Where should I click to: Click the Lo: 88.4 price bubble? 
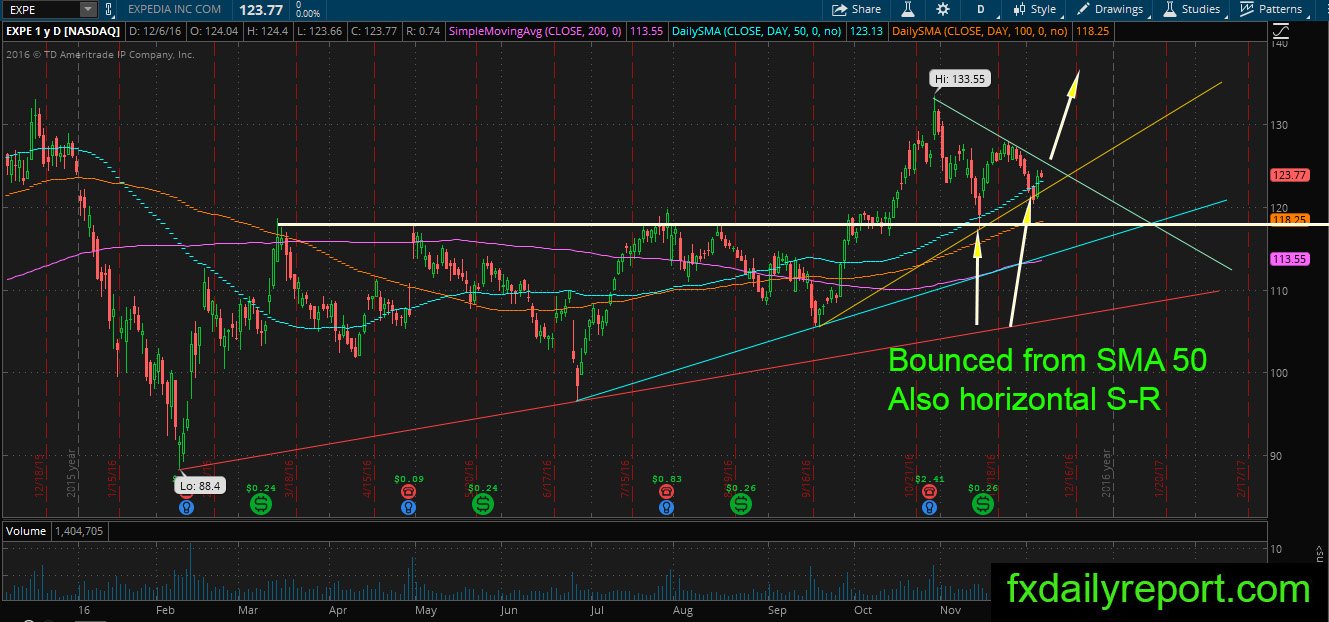[200, 486]
